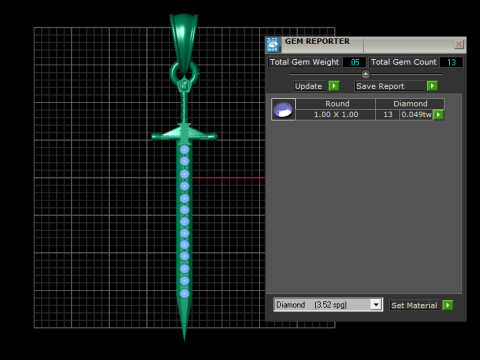Select the round gem thumbnail
Image resolution: width=480 pixels, height=360 pixels.
[283, 109]
